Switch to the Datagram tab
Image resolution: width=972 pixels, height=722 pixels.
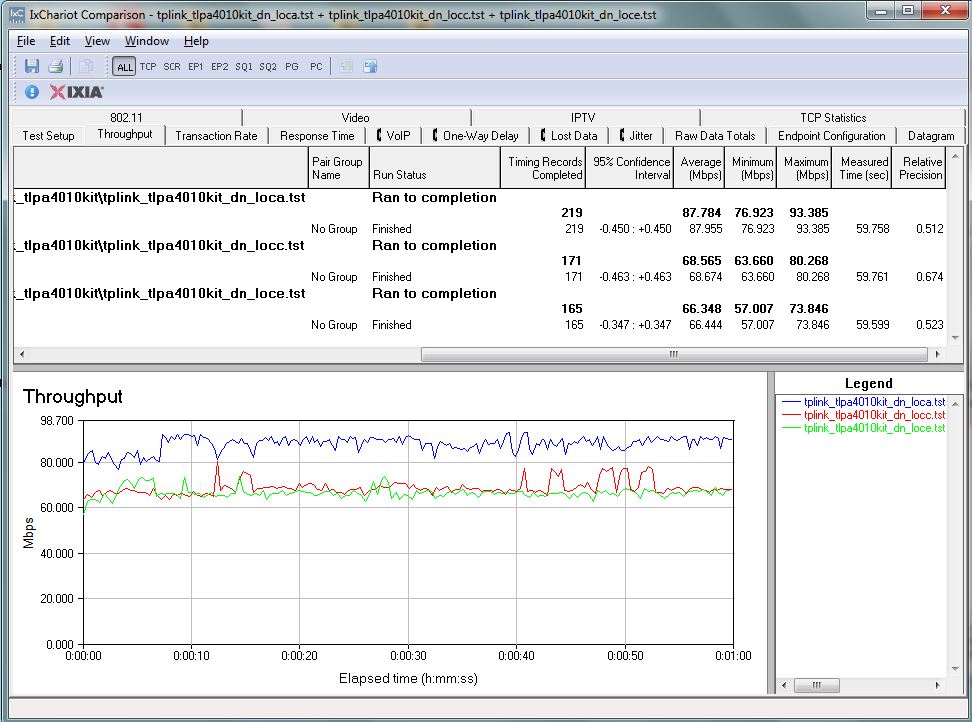tap(931, 136)
